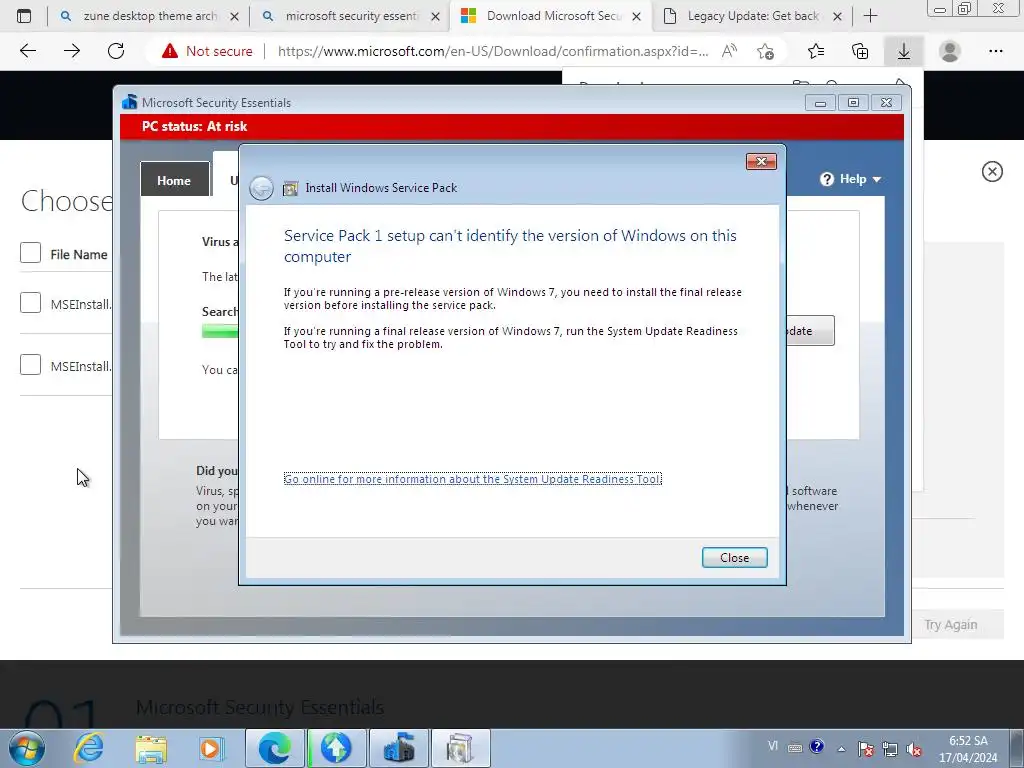Click the Show desktop strip beside the clock
This screenshot has width=1024, height=768.
[x=1017, y=748]
